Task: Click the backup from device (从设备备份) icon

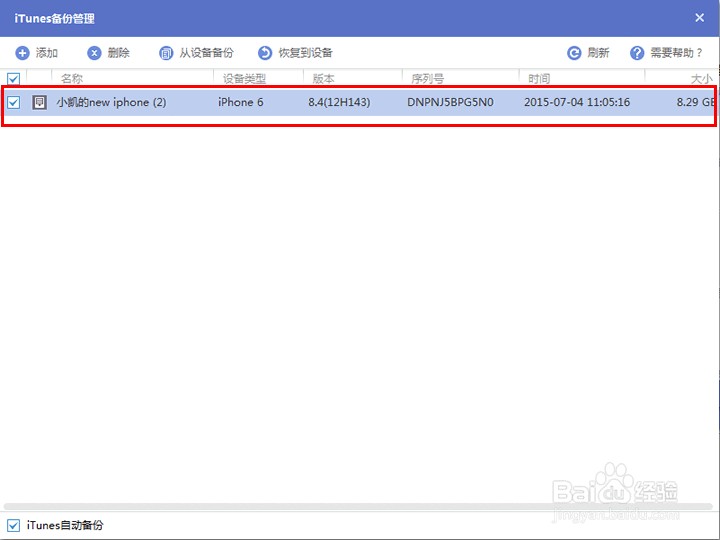Action: (166, 53)
